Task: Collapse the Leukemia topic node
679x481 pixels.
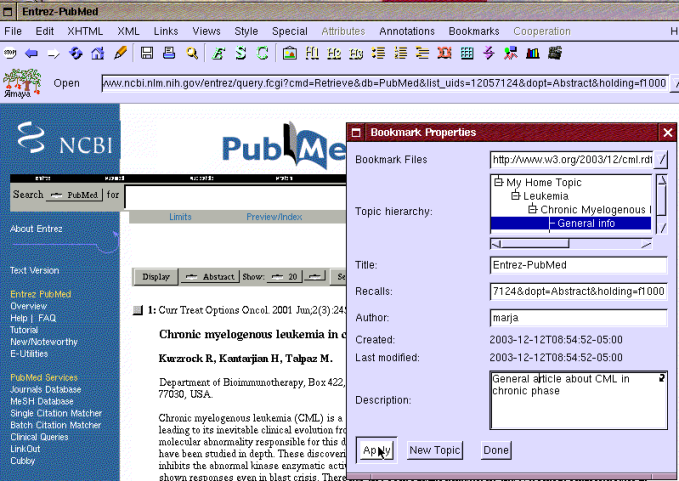Action: (x=515, y=197)
